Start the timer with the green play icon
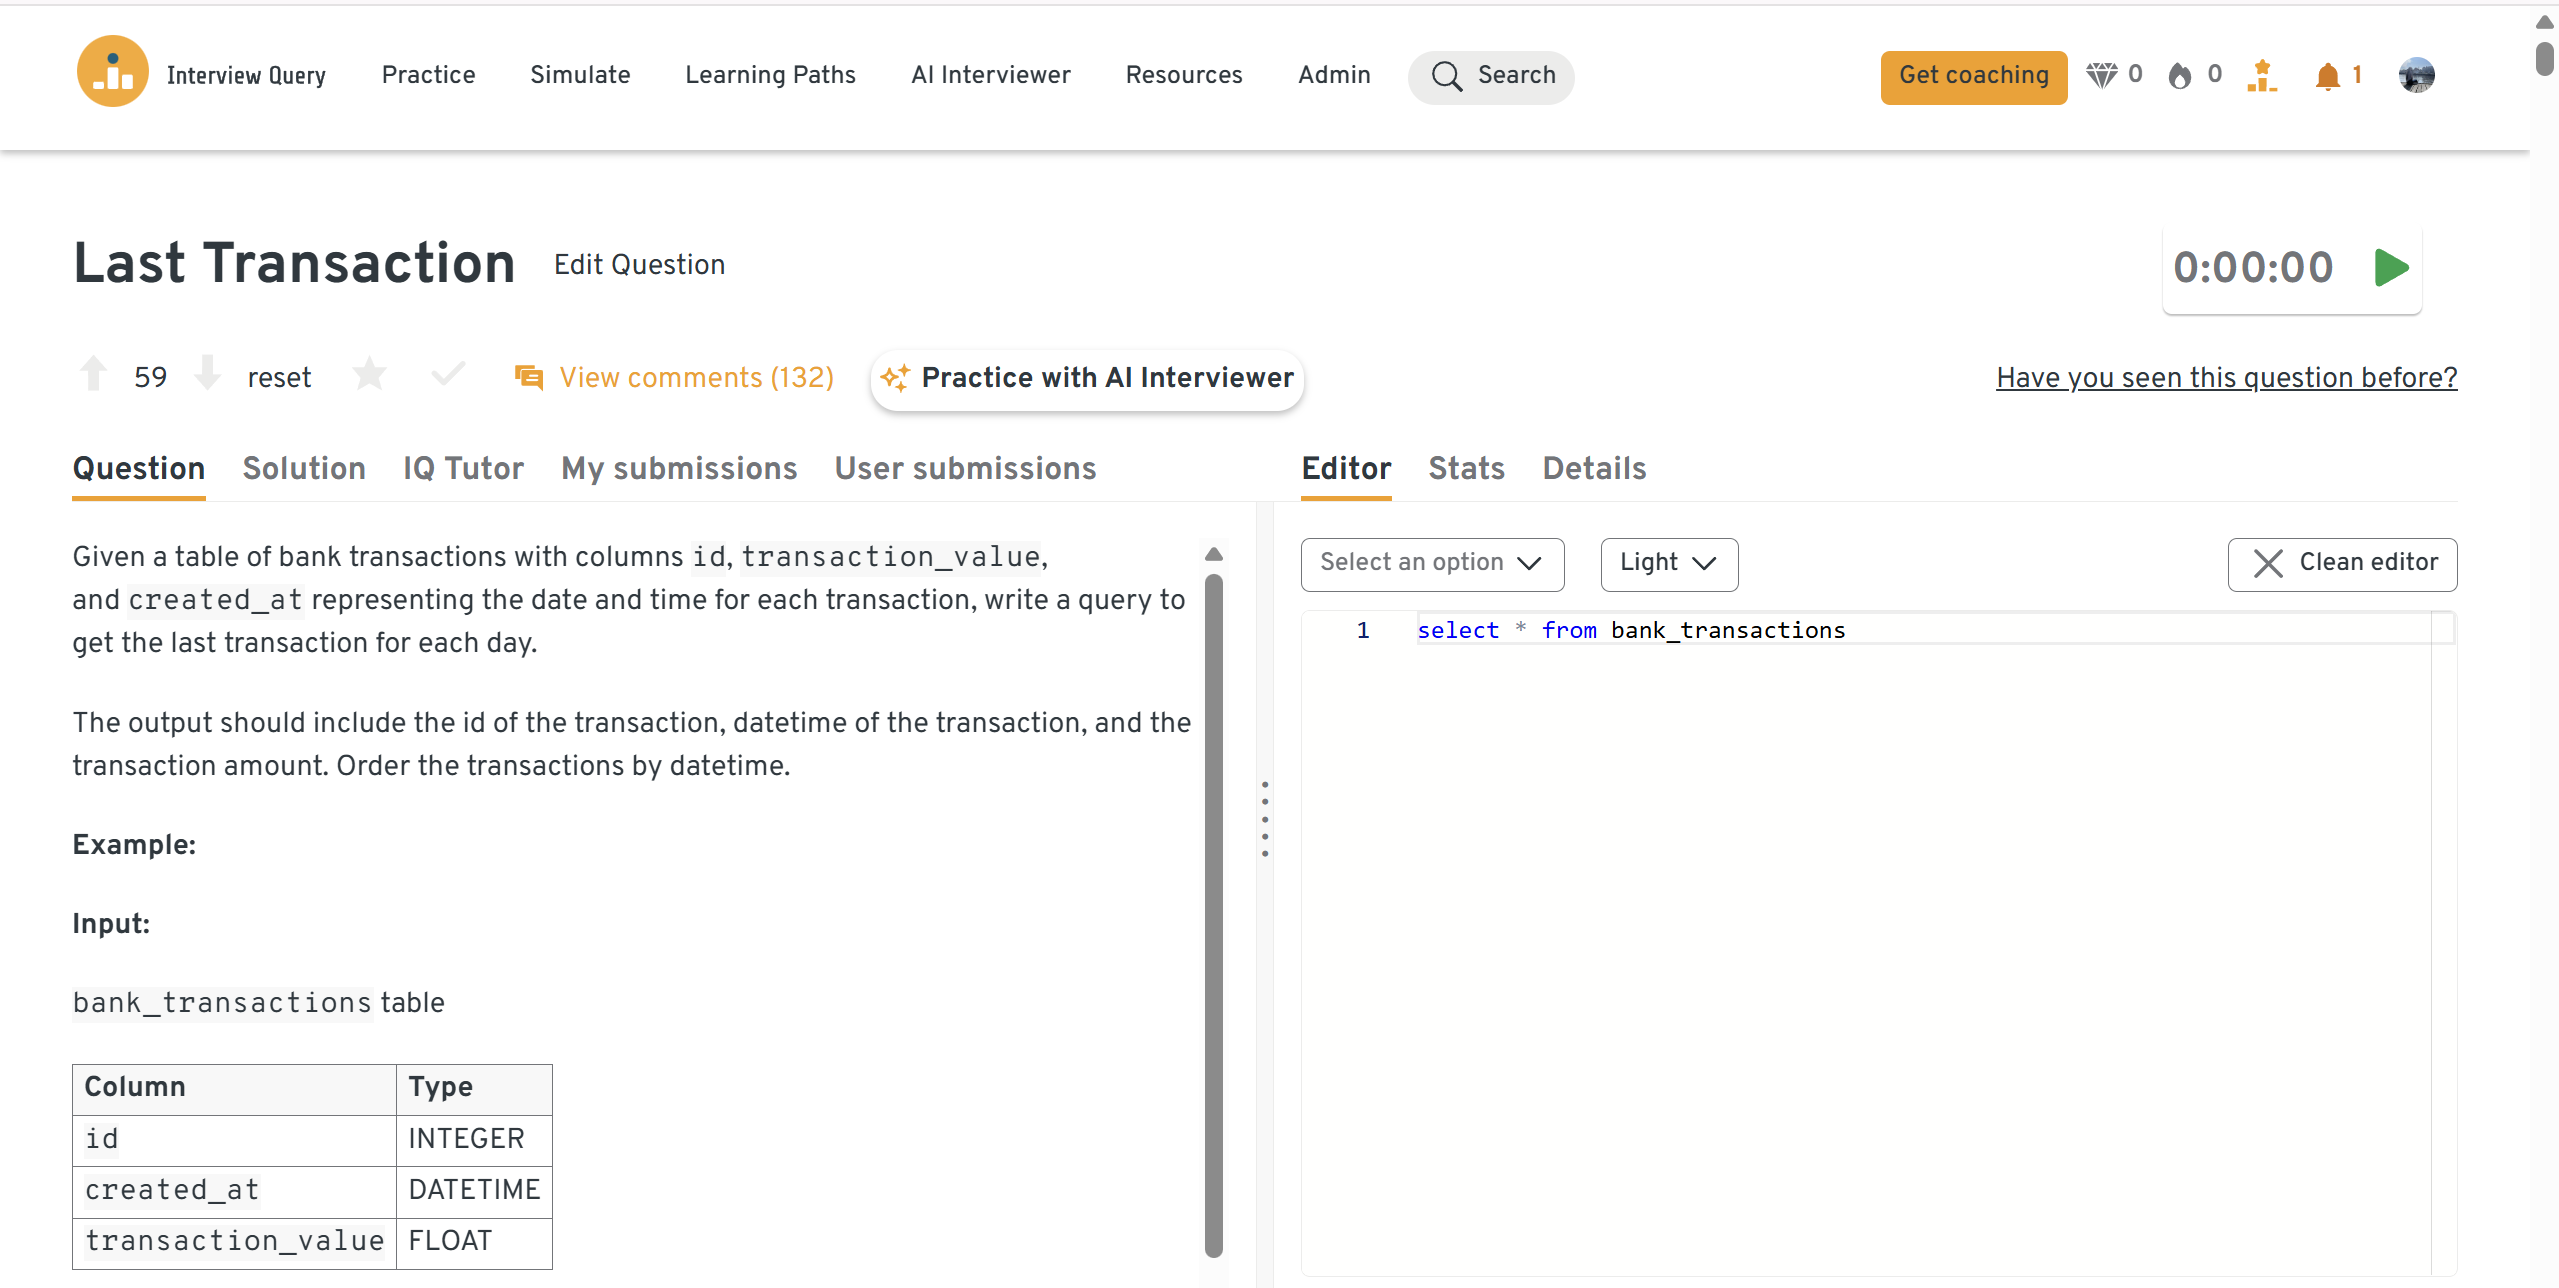This screenshot has height=1288, width=2559. pyautogui.click(x=2390, y=268)
